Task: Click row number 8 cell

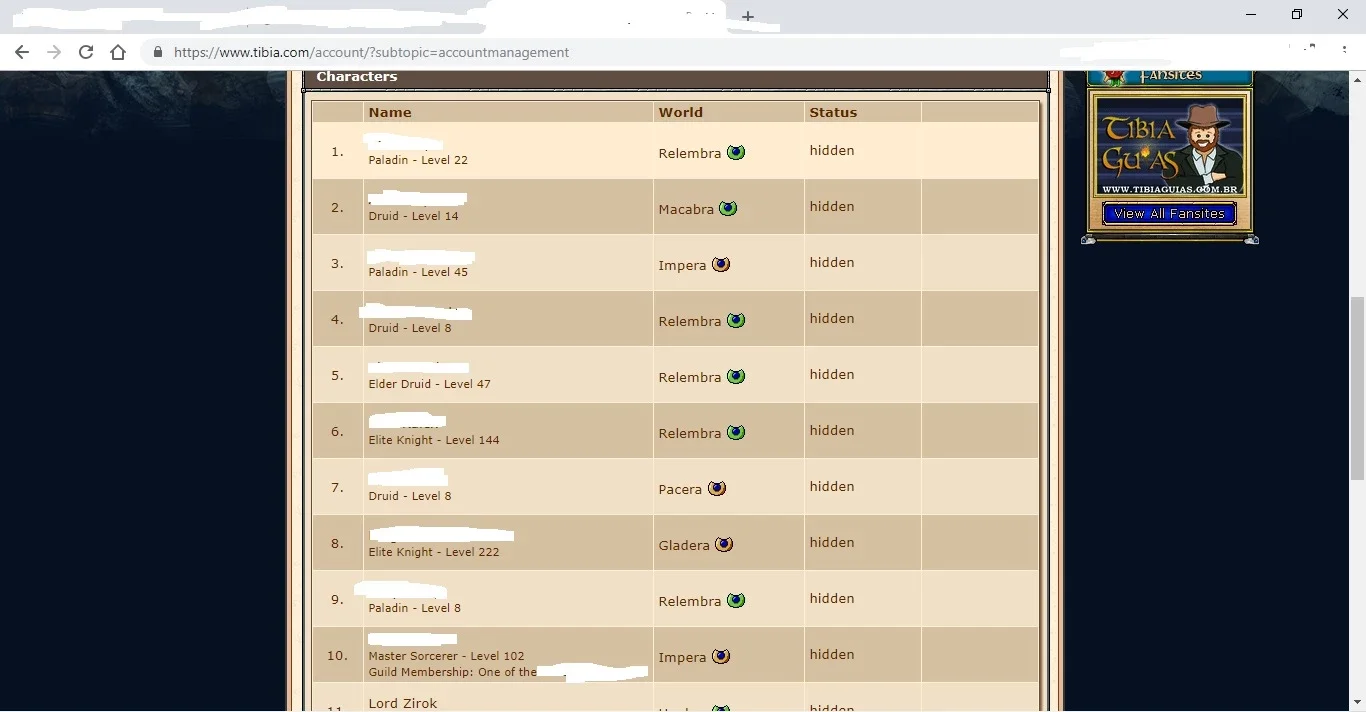Action: 337,543
